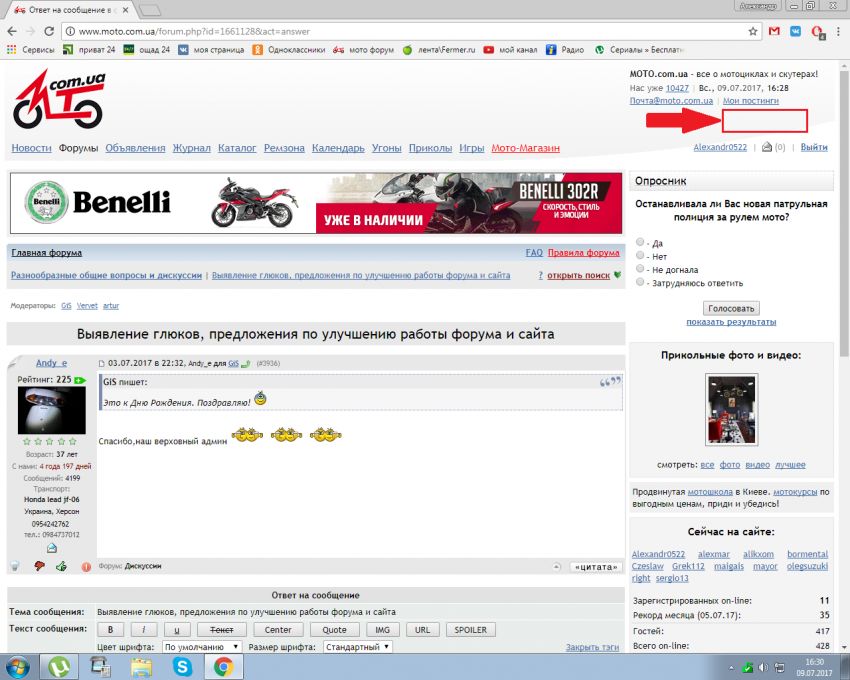
Task: Click the thumbs-down icon under the post
Action: tap(40, 566)
